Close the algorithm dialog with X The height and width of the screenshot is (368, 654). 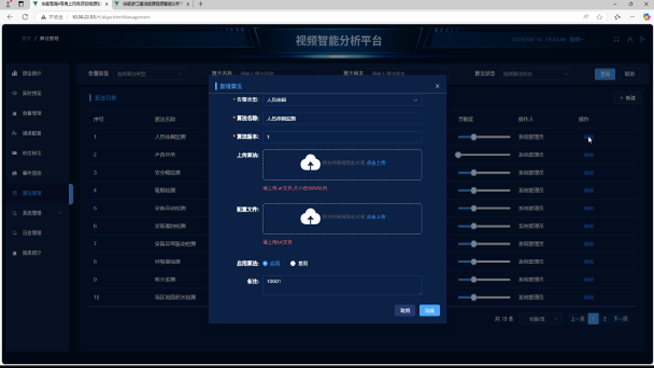coord(437,86)
